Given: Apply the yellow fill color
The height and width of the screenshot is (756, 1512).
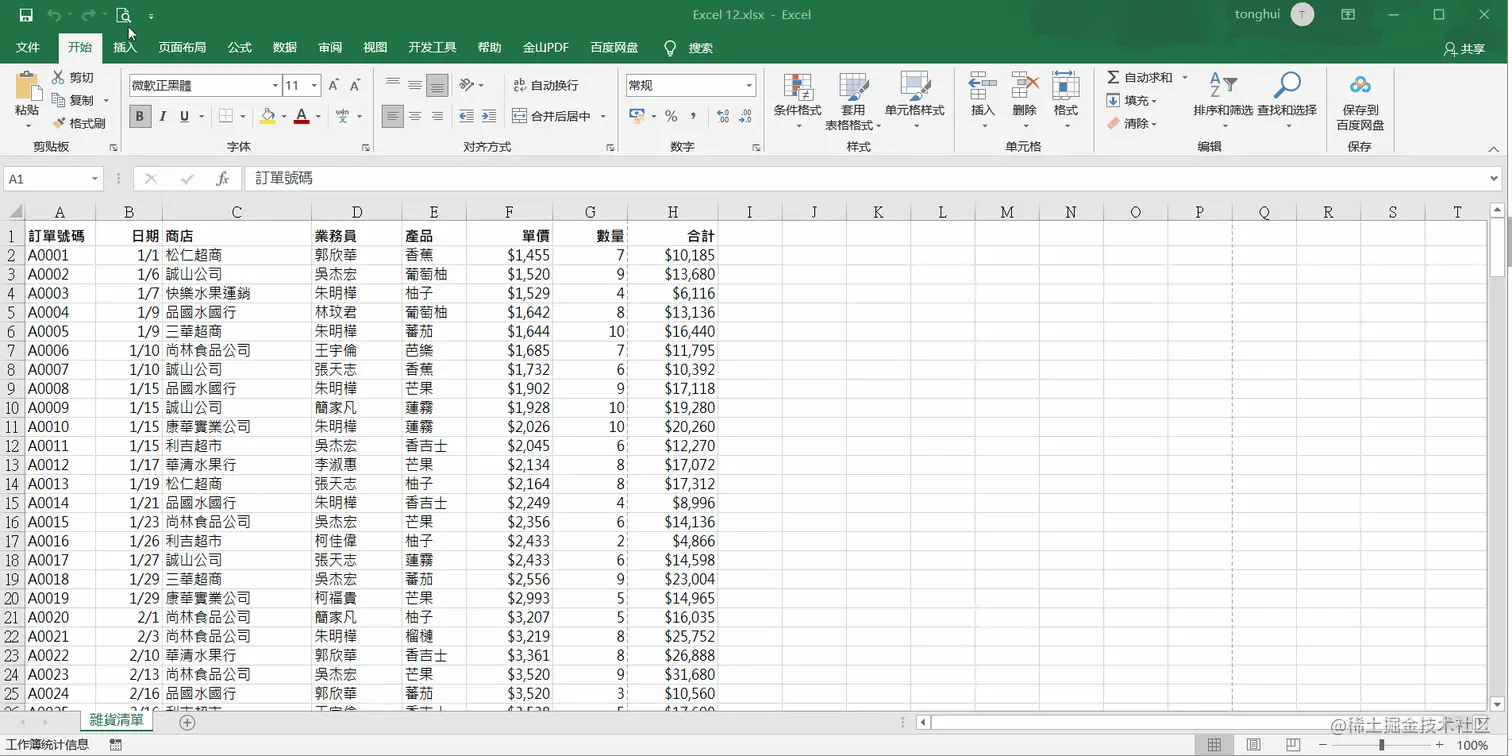Looking at the screenshot, I should tap(267, 116).
